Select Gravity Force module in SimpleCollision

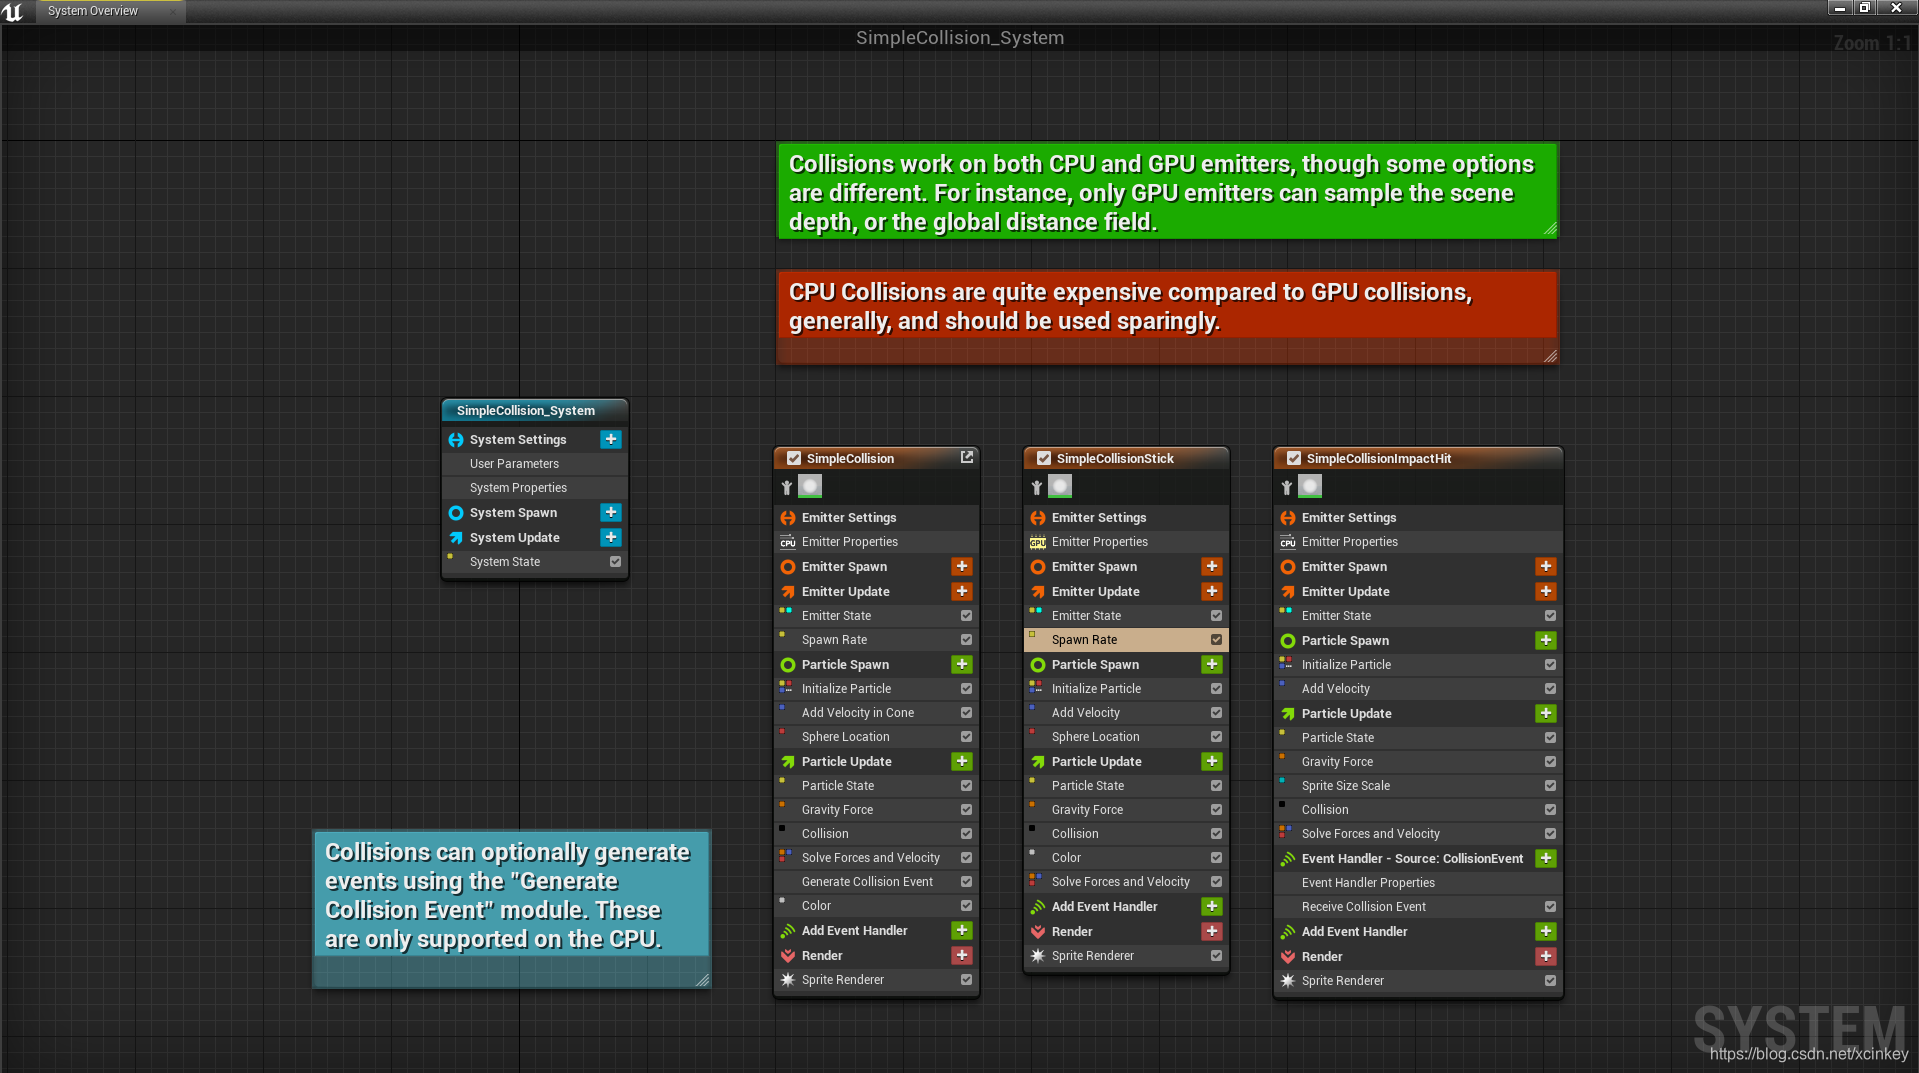pyautogui.click(x=876, y=809)
